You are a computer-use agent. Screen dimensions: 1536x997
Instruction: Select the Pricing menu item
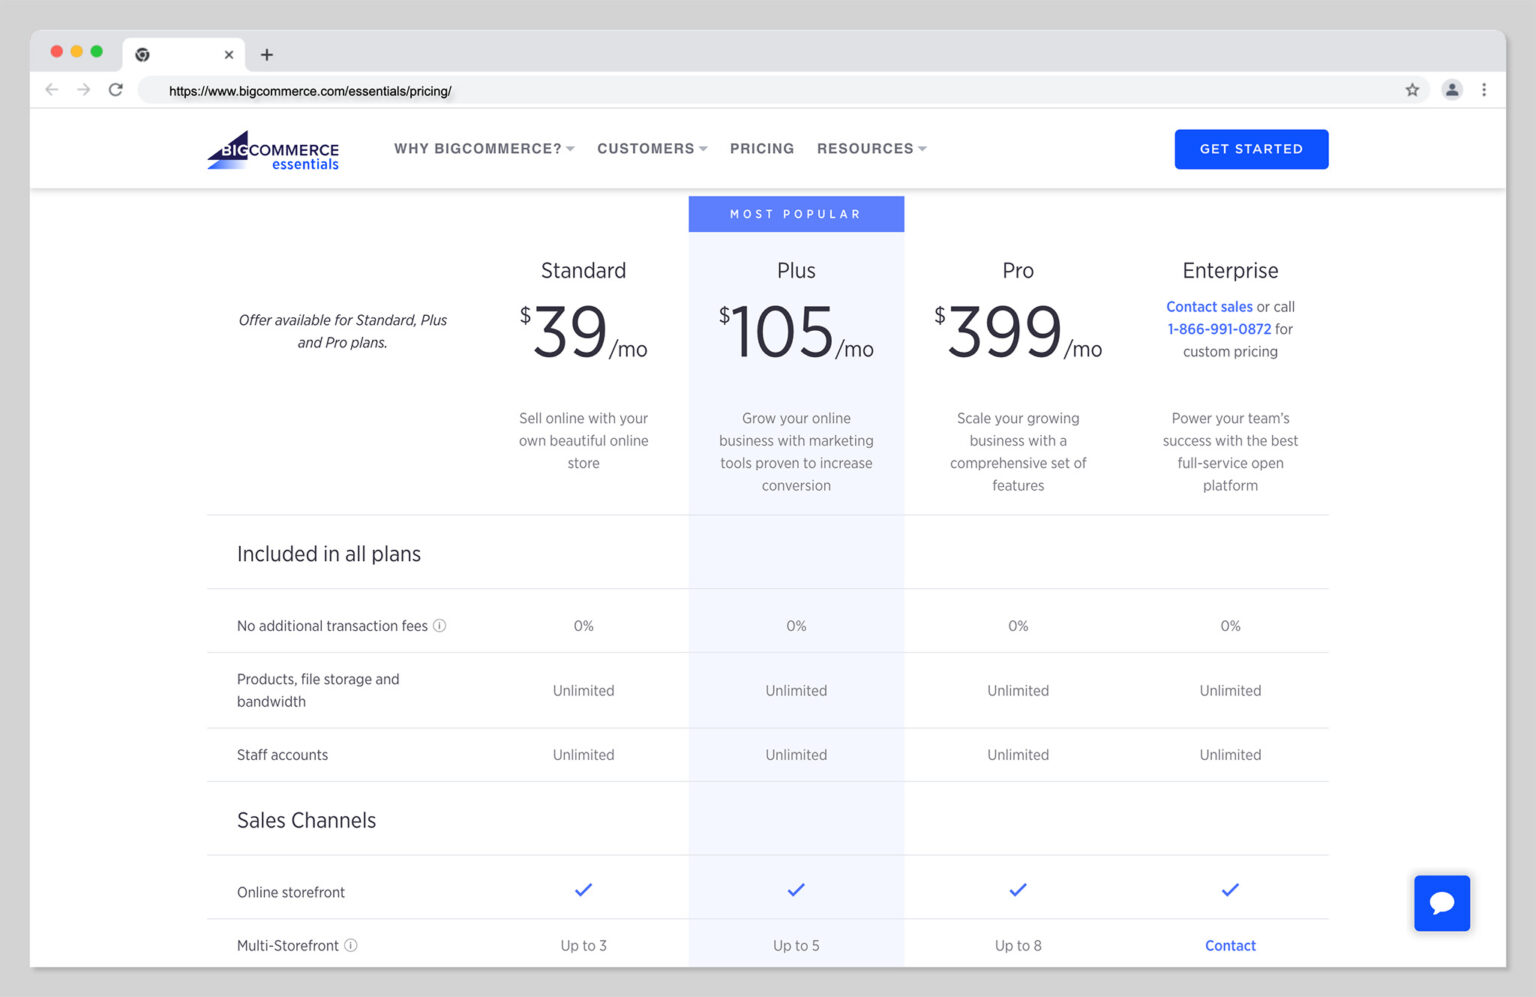click(762, 148)
